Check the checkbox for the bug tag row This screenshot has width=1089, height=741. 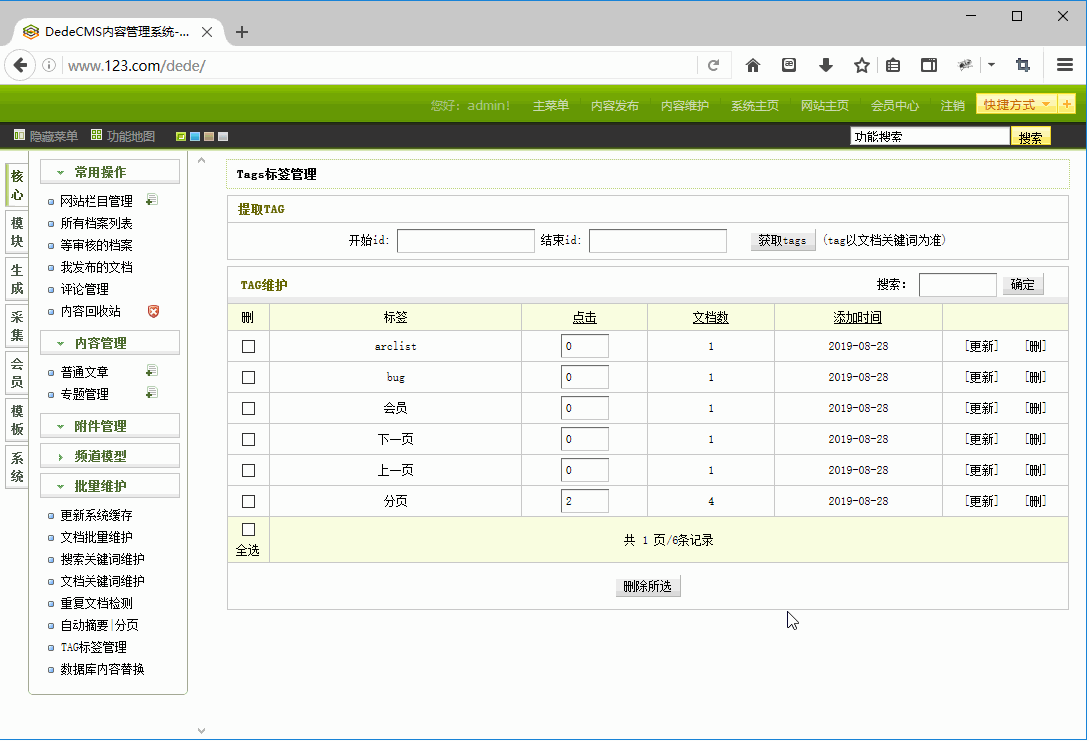[247, 377]
